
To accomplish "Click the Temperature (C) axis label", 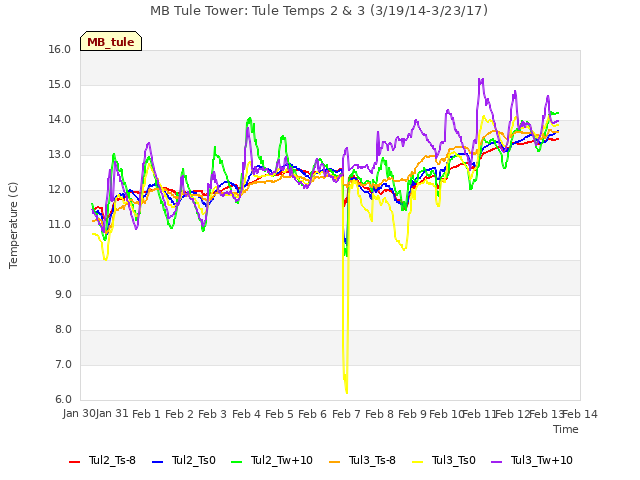I will click(x=13, y=225).
